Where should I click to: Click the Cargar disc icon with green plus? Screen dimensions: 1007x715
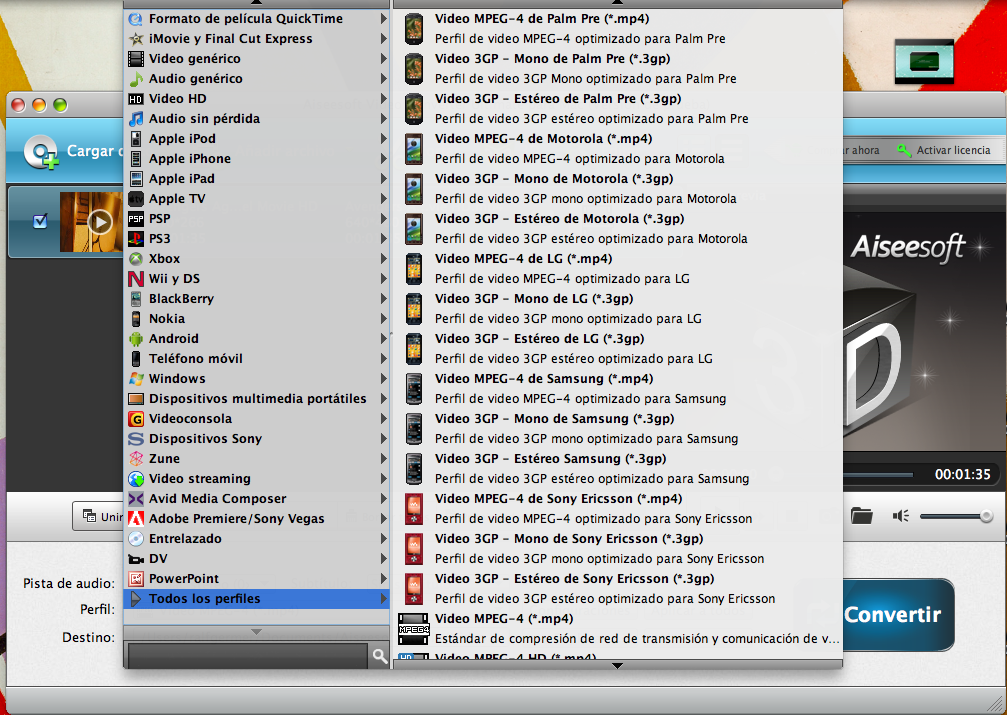[42, 152]
